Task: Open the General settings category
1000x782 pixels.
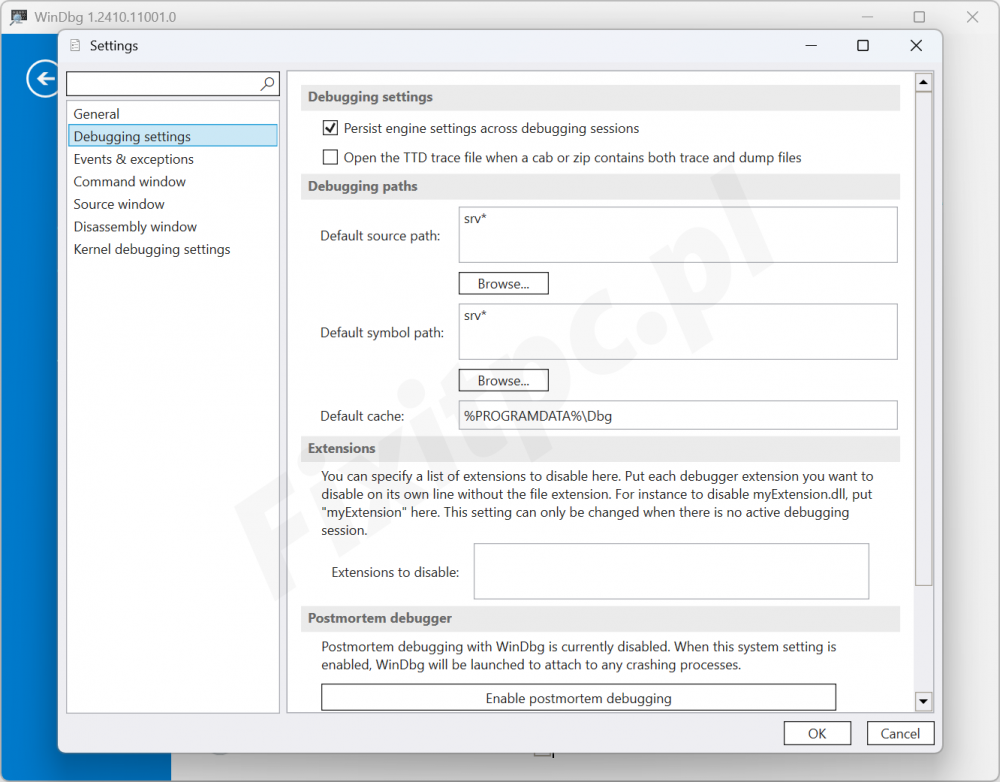Action: click(x=96, y=114)
